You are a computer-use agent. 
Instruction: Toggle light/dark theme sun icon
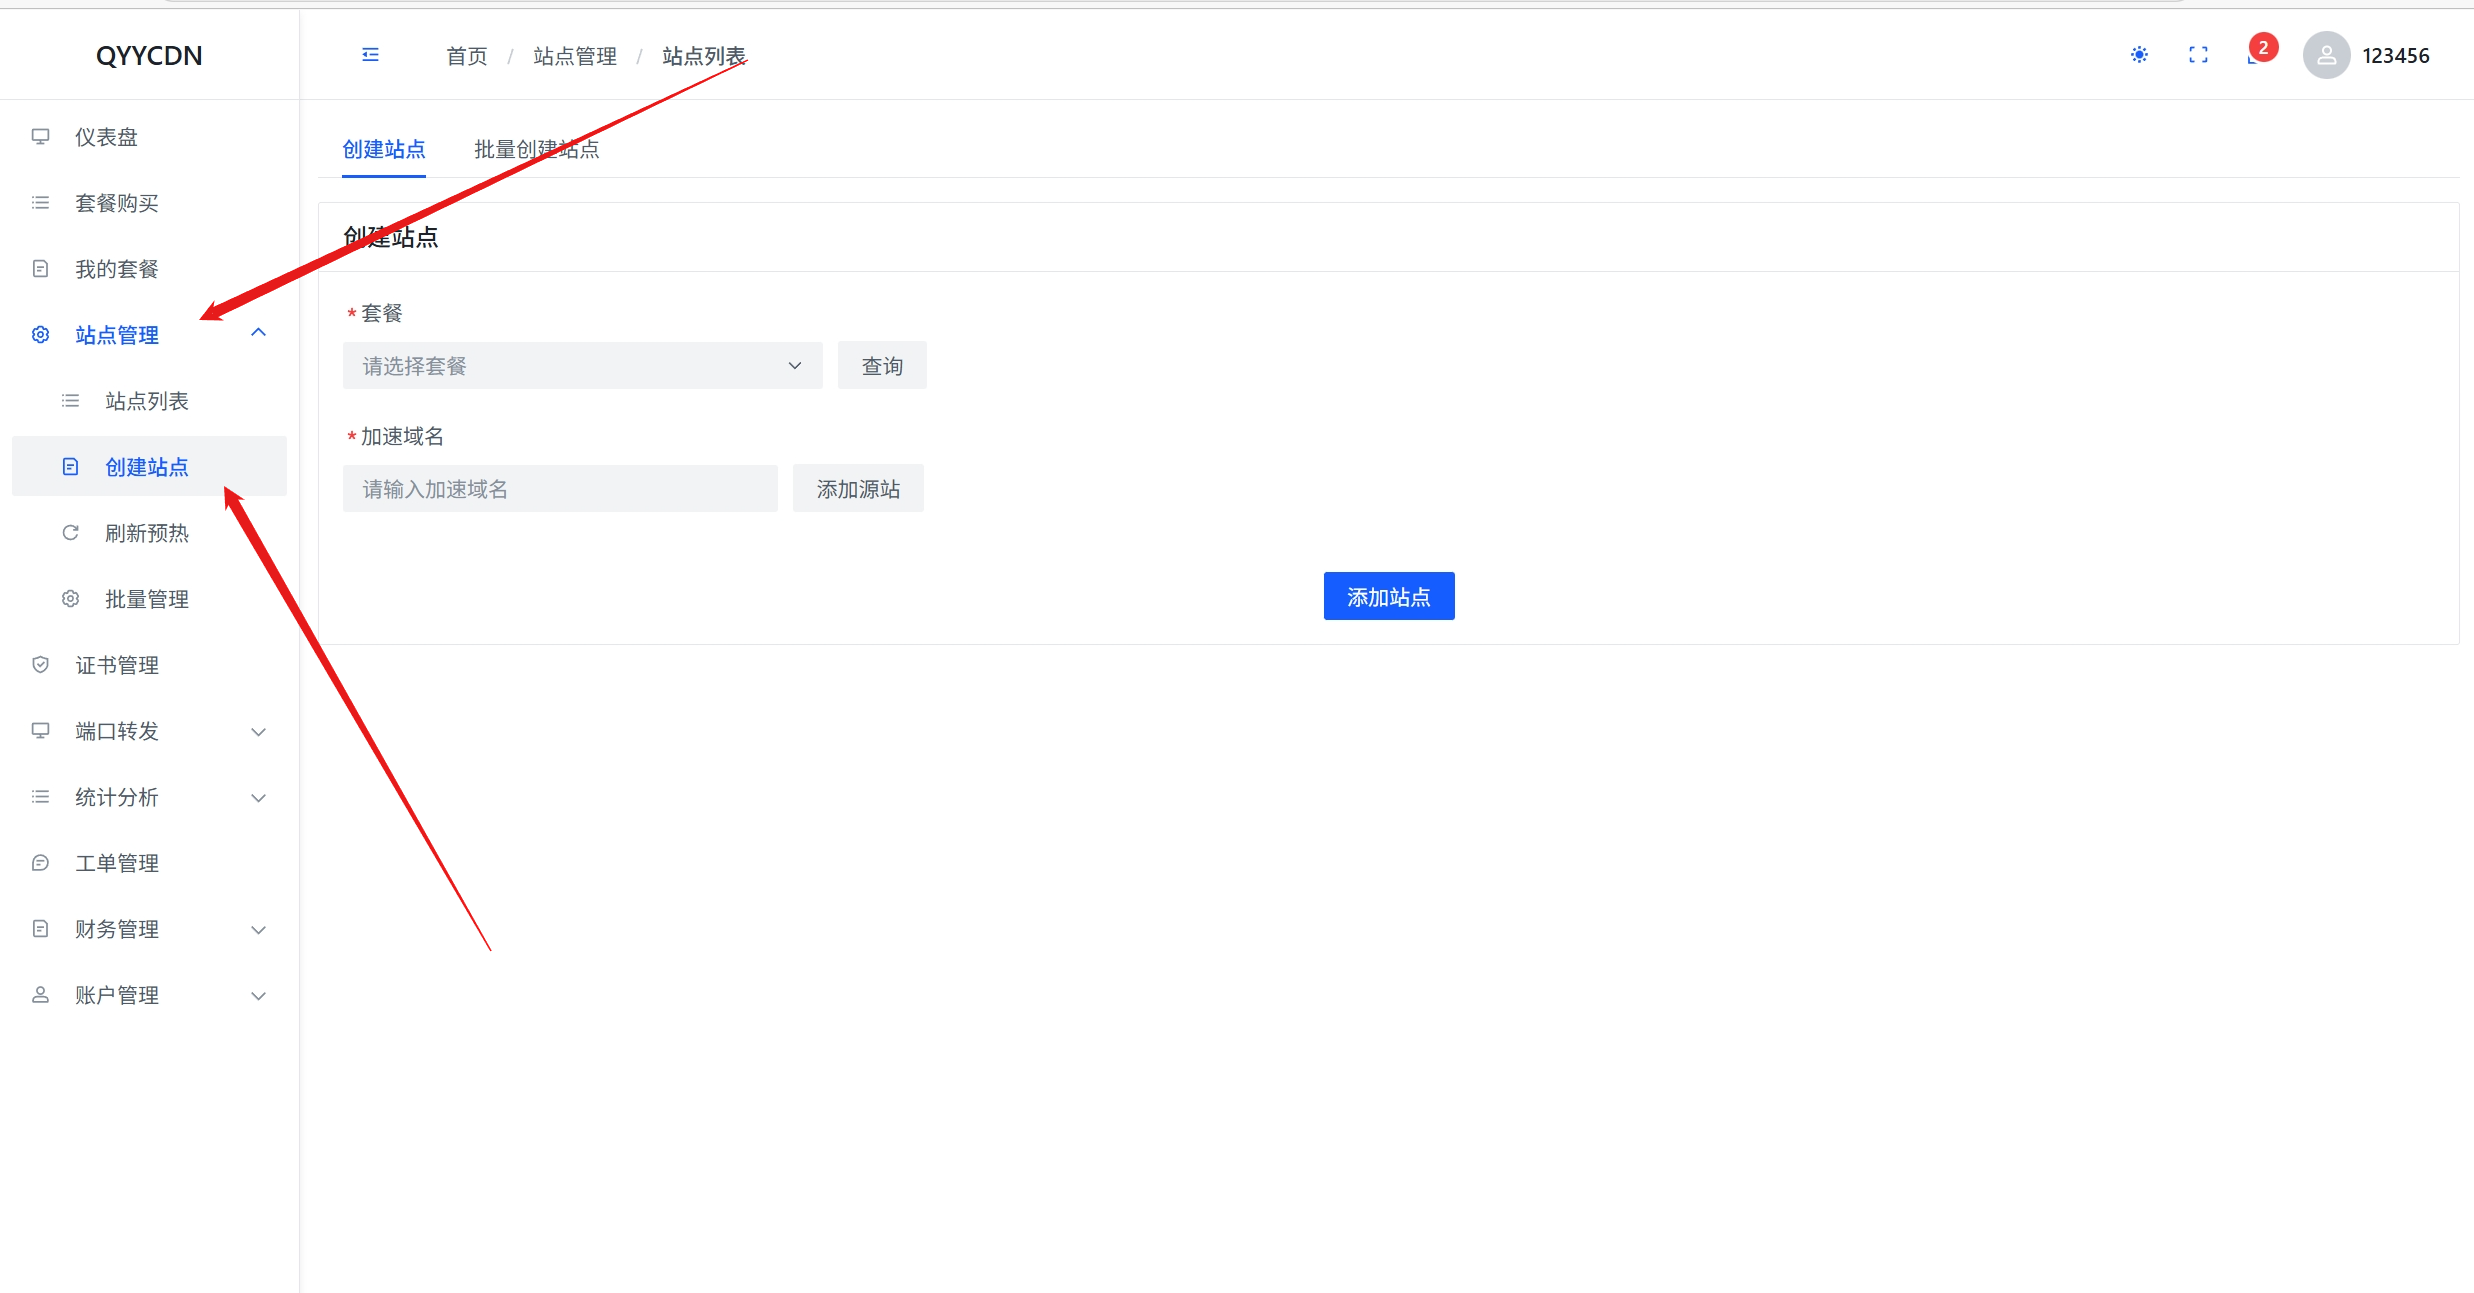click(x=2139, y=55)
